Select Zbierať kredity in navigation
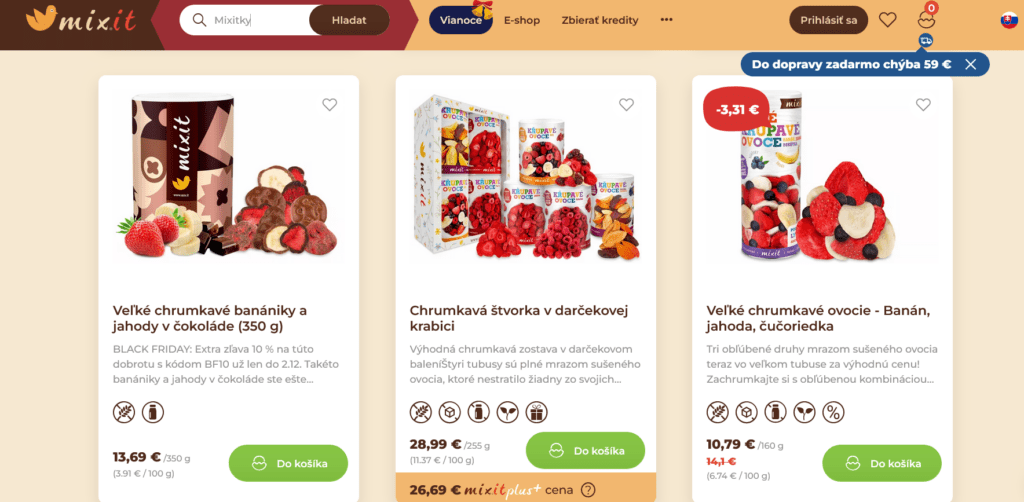 click(600, 20)
